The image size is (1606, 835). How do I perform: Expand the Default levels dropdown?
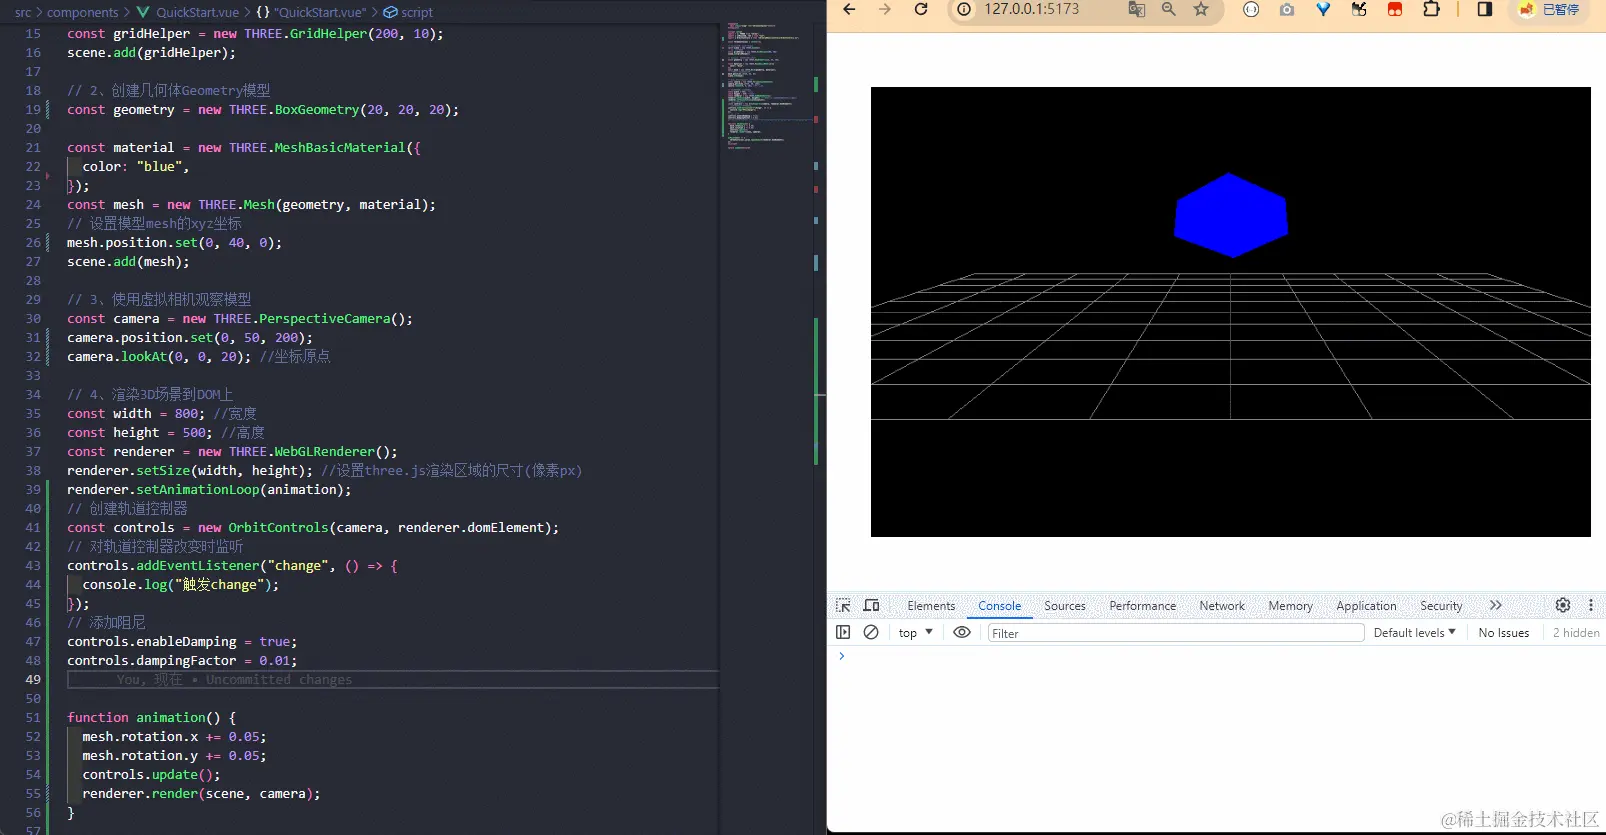coord(1414,633)
